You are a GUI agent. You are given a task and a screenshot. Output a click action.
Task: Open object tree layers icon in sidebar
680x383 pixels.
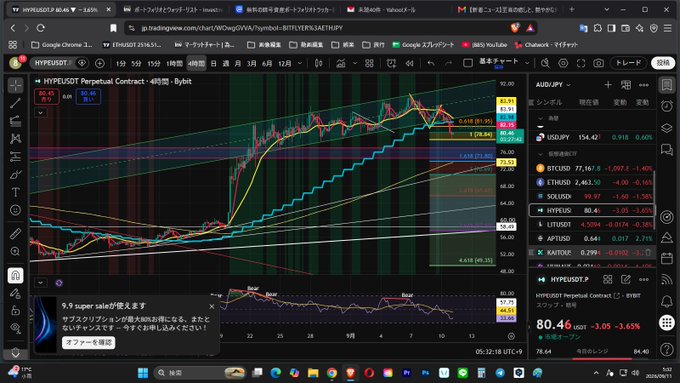tap(667, 128)
